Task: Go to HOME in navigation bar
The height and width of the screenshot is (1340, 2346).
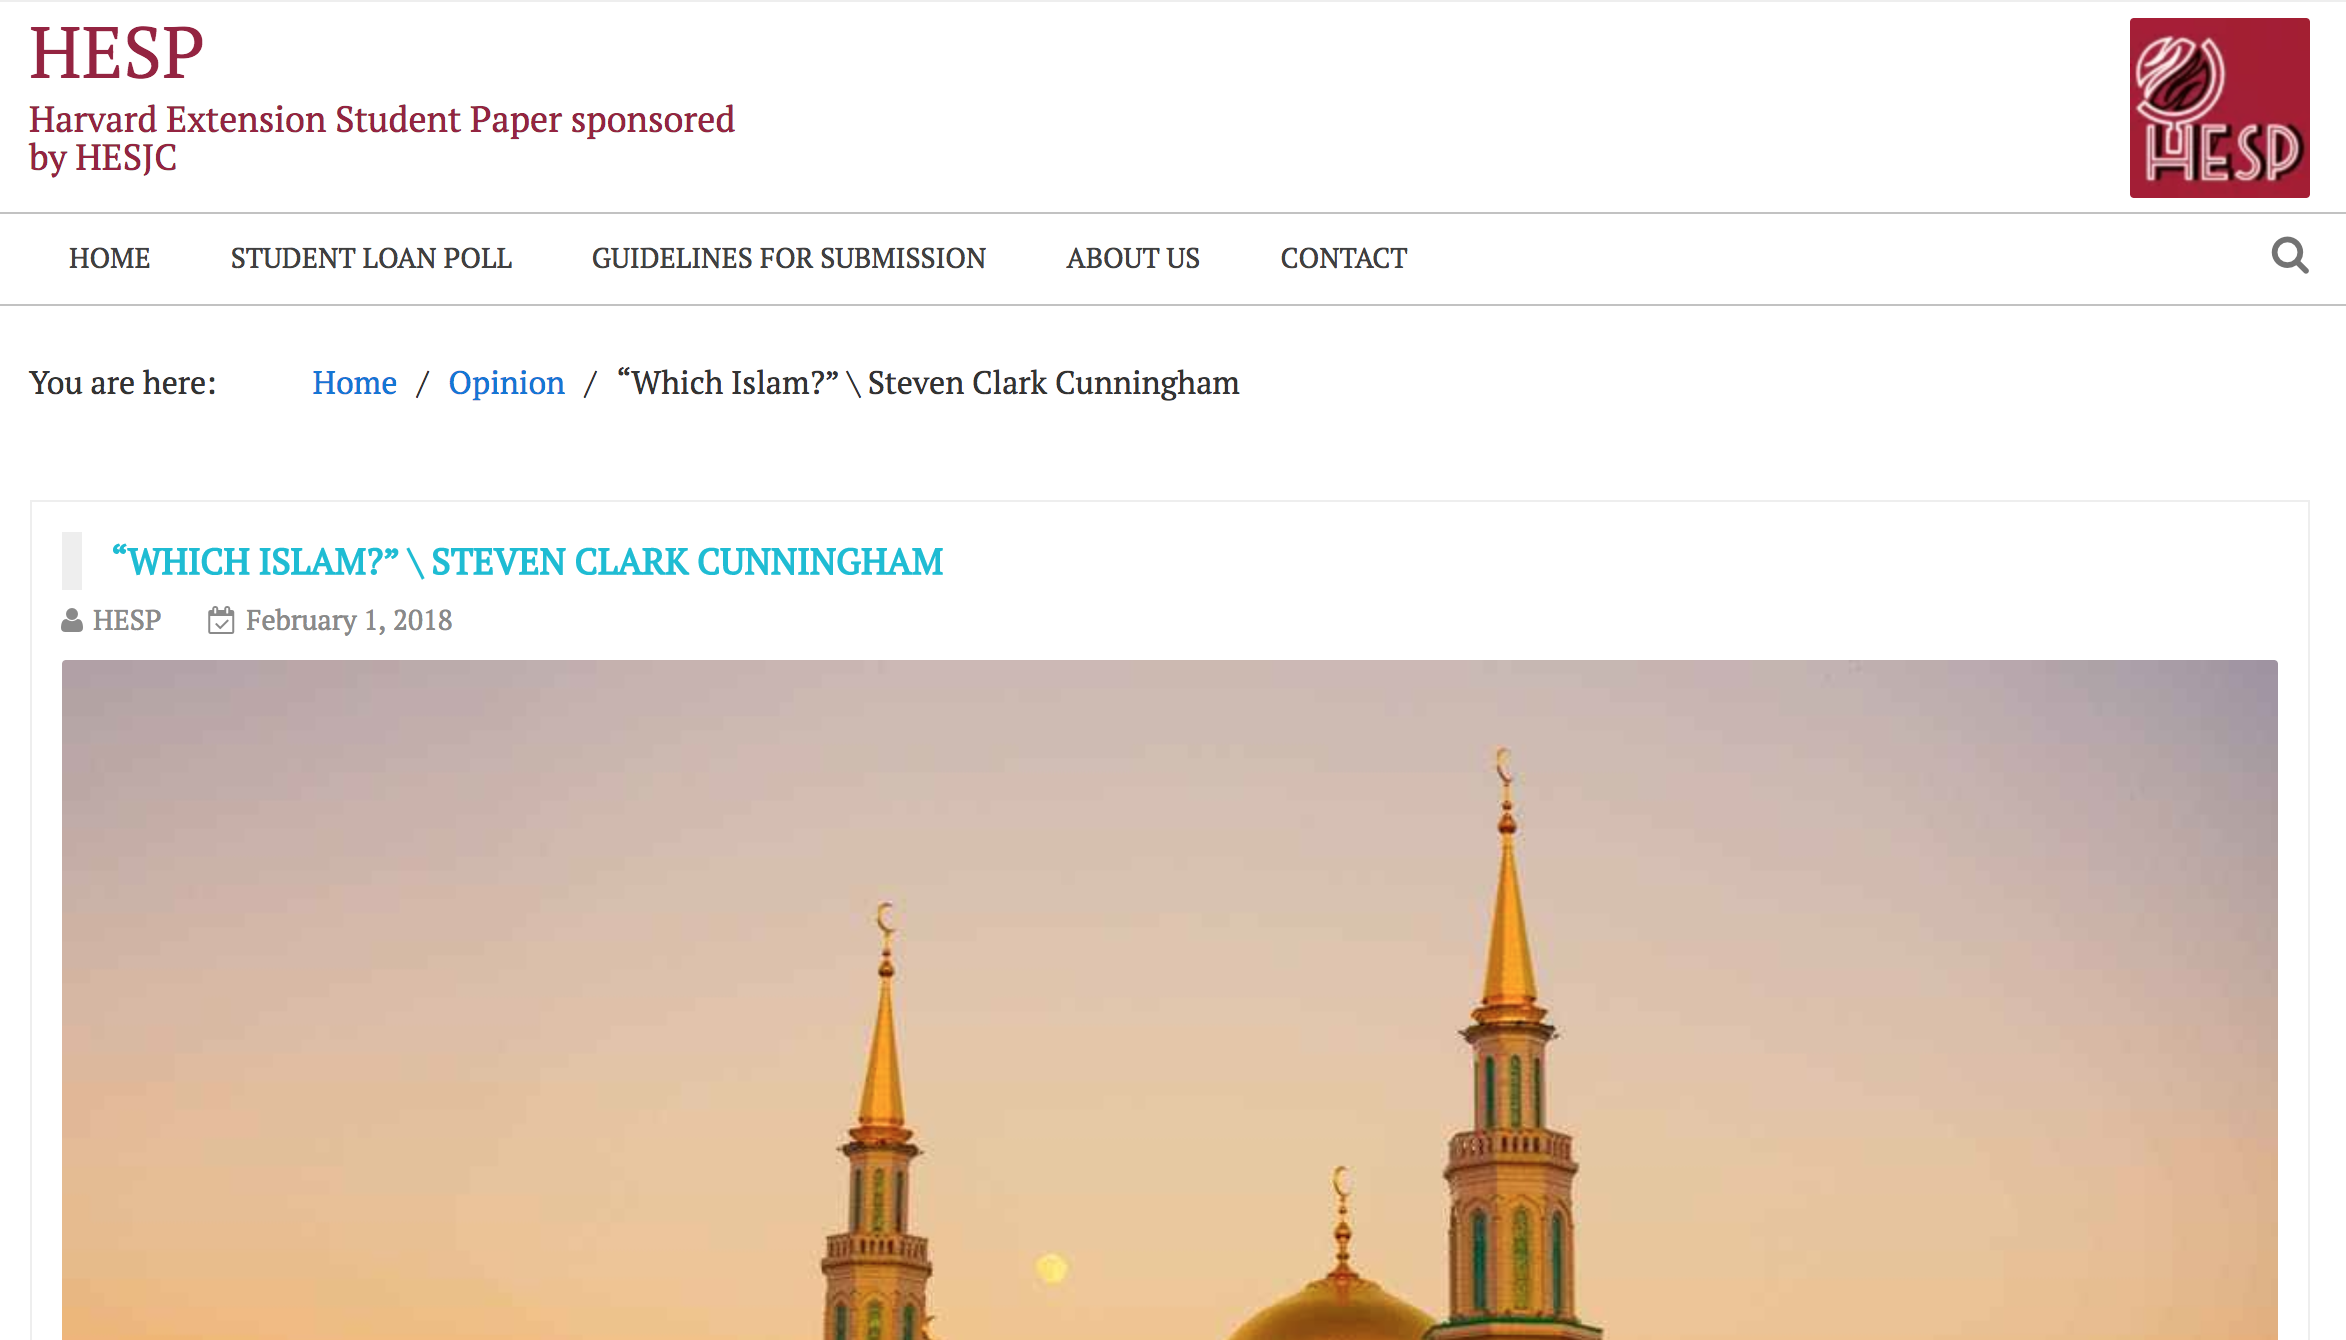Action: pyautogui.click(x=109, y=258)
